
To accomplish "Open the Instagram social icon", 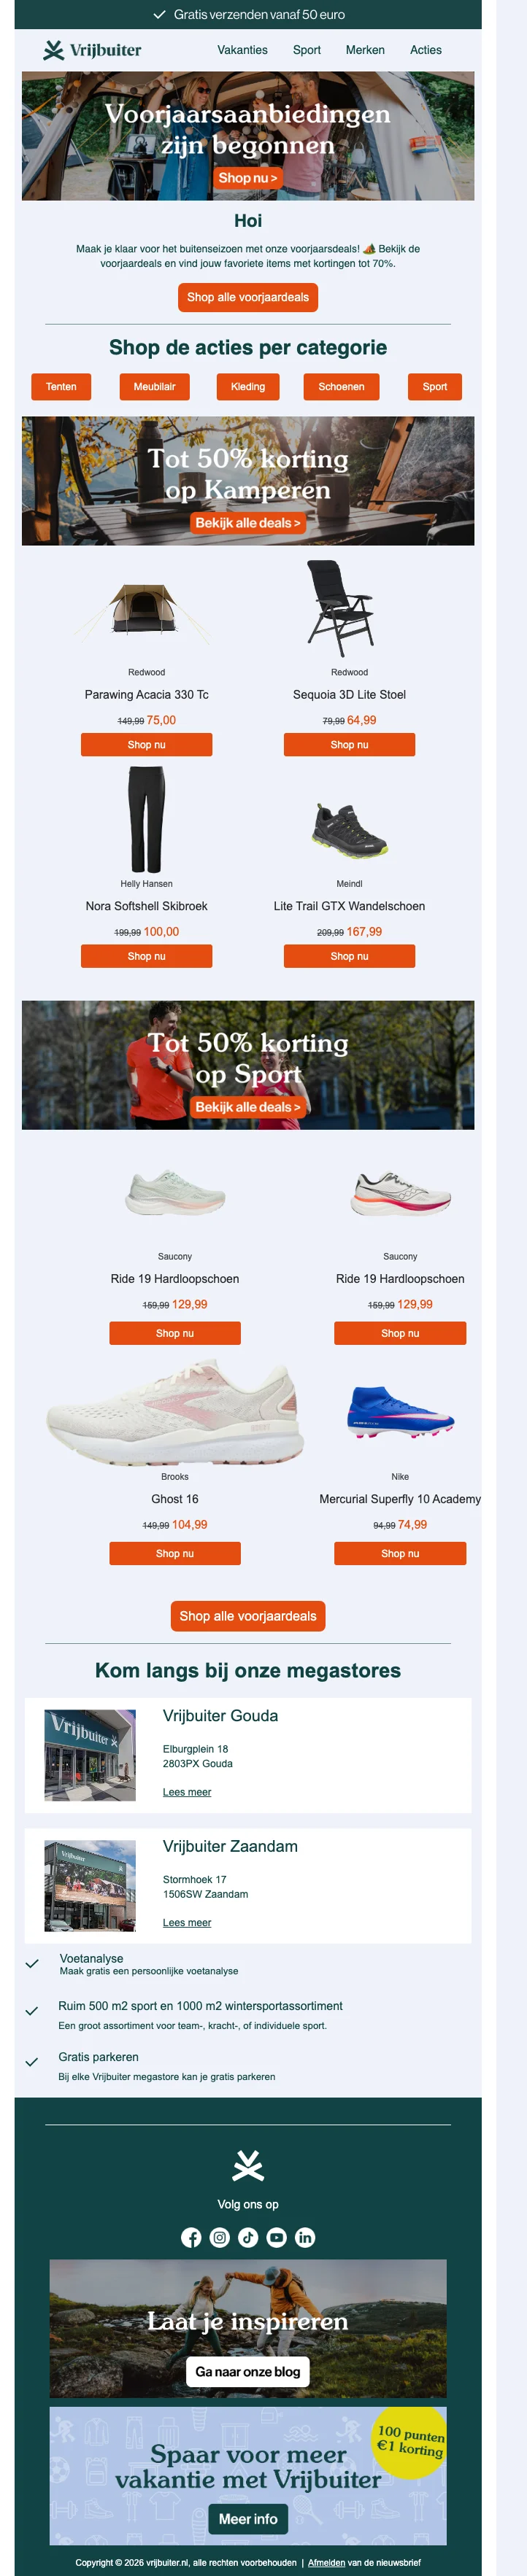I will [220, 2237].
